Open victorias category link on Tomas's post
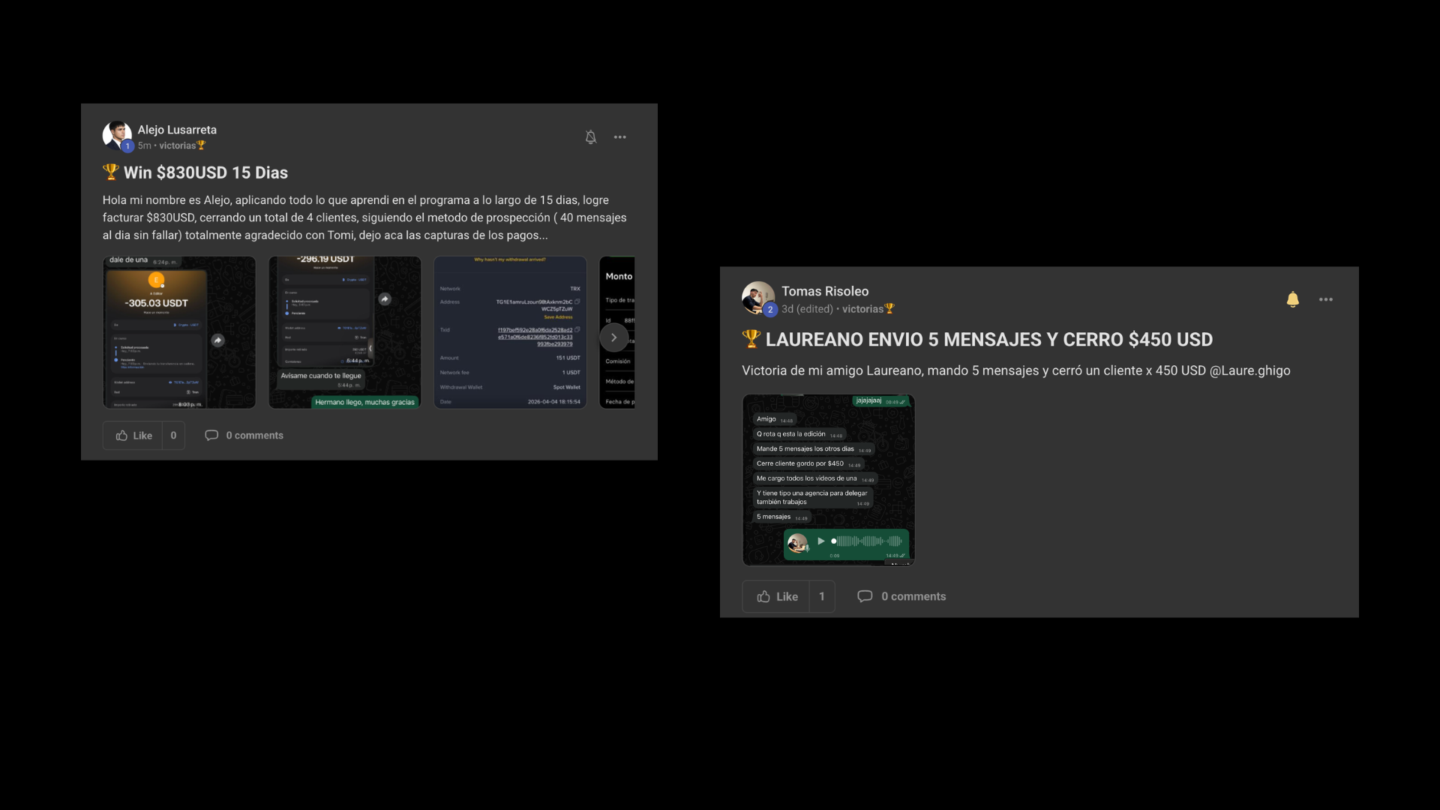This screenshot has width=1440, height=810. click(x=868, y=309)
